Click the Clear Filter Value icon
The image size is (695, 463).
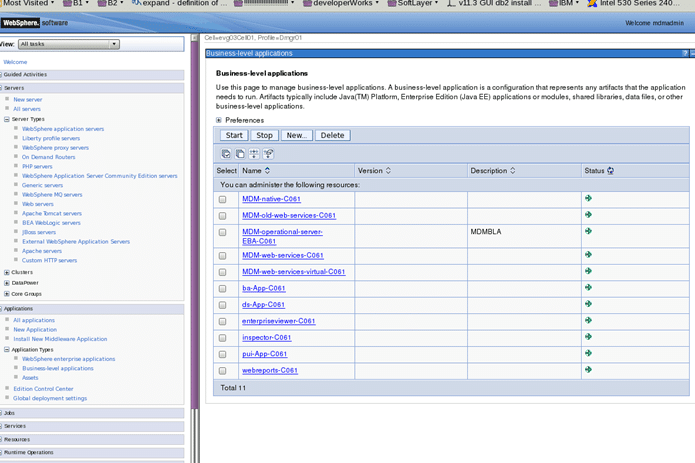(268, 154)
